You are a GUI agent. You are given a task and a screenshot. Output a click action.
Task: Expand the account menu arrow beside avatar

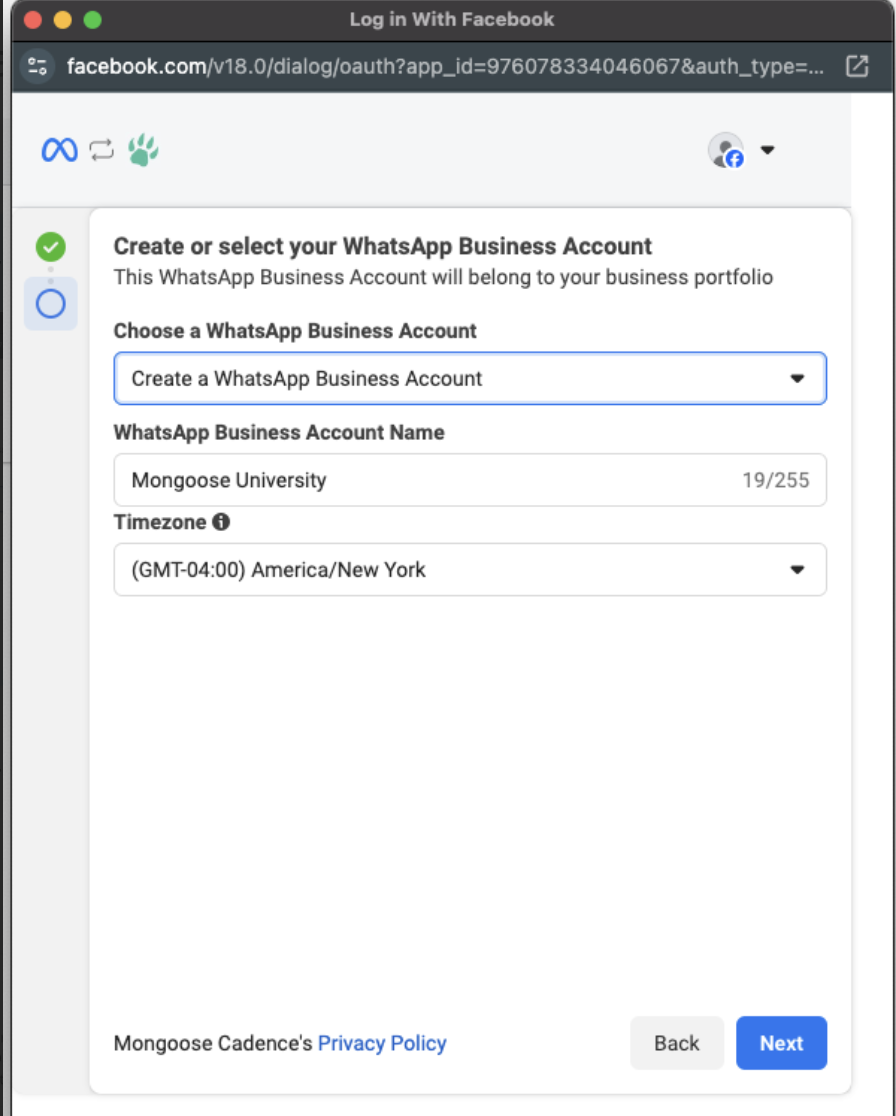(x=767, y=151)
